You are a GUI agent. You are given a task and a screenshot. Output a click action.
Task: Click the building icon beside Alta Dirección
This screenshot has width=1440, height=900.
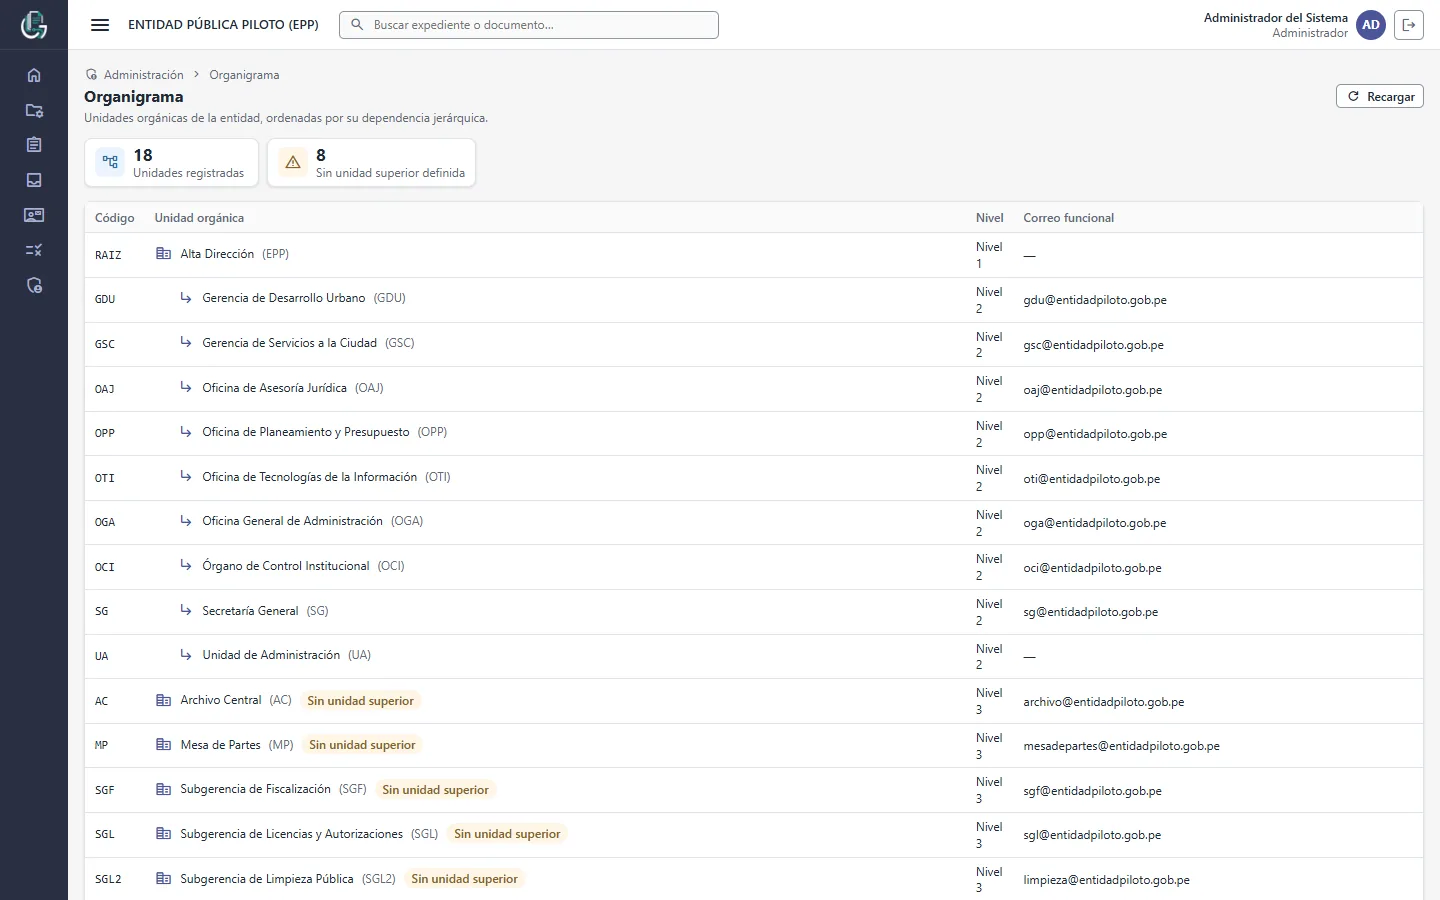164,254
